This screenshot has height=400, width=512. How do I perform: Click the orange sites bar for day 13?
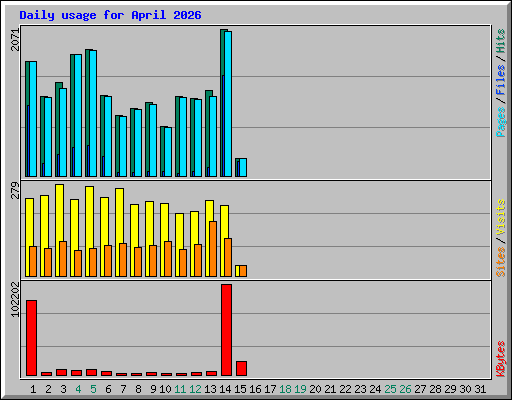pyautogui.click(x=213, y=249)
